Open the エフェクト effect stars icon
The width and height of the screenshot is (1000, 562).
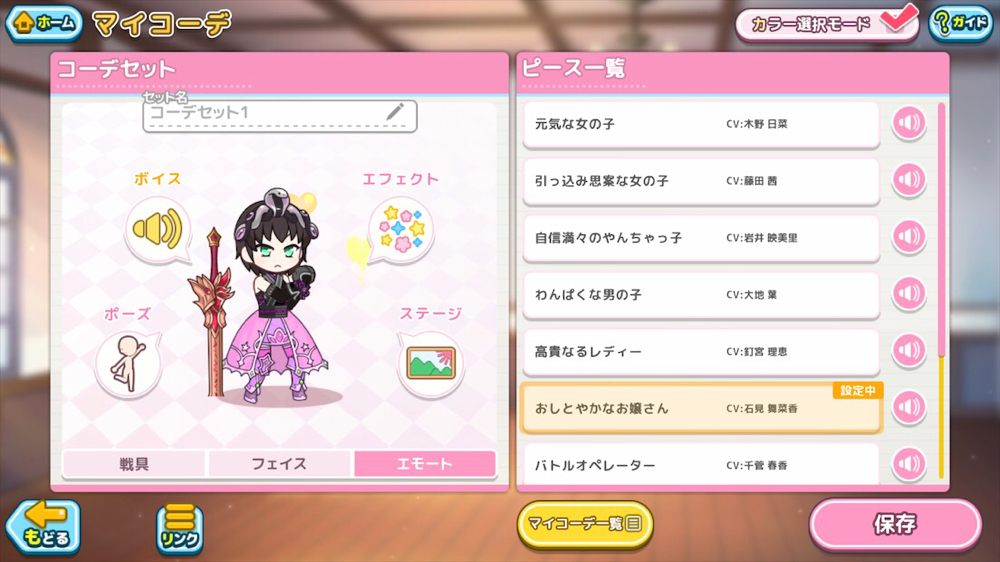coord(401,231)
